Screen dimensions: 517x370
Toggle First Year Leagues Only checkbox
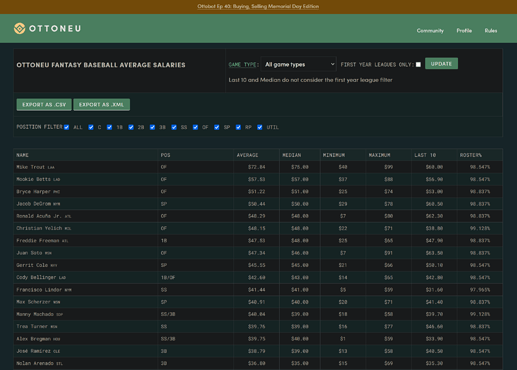click(x=418, y=65)
